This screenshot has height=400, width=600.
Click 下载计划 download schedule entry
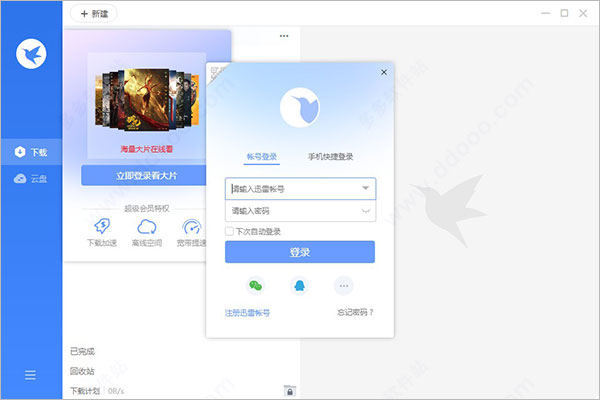point(85,391)
